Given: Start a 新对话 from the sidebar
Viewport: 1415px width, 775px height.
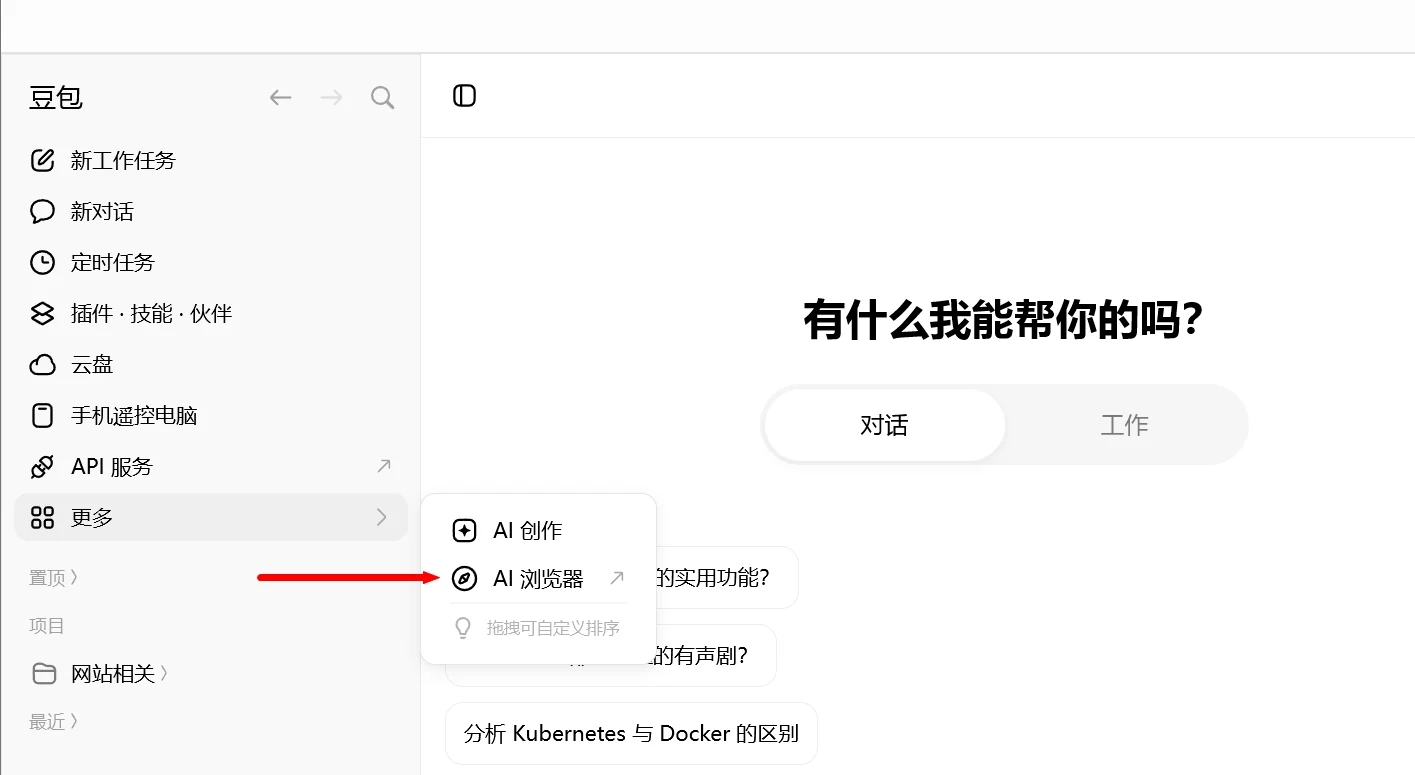Looking at the screenshot, I should pyautogui.click(x=211, y=211).
